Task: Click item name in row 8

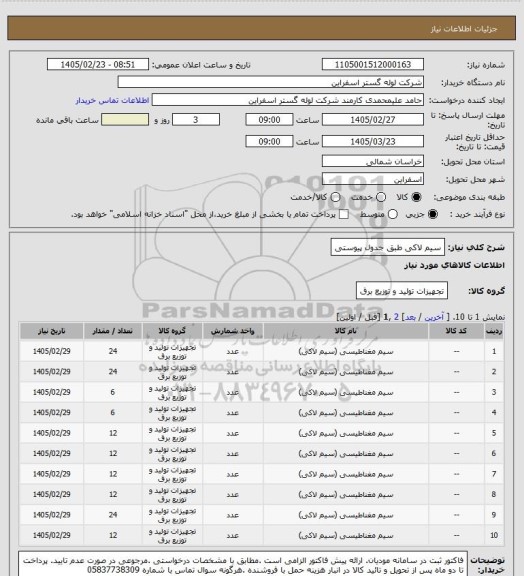Action: pyautogui.click(x=346, y=494)
